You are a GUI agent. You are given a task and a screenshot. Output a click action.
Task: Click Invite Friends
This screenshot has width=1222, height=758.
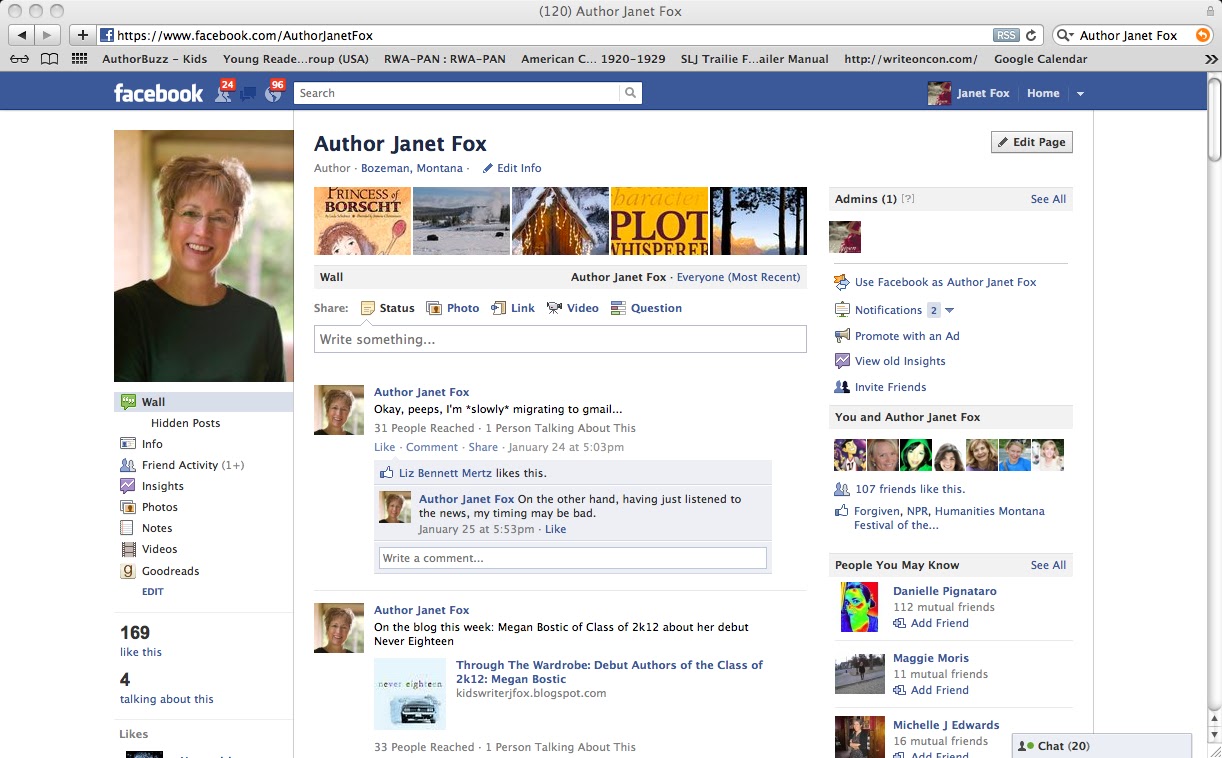coord(890,387)
